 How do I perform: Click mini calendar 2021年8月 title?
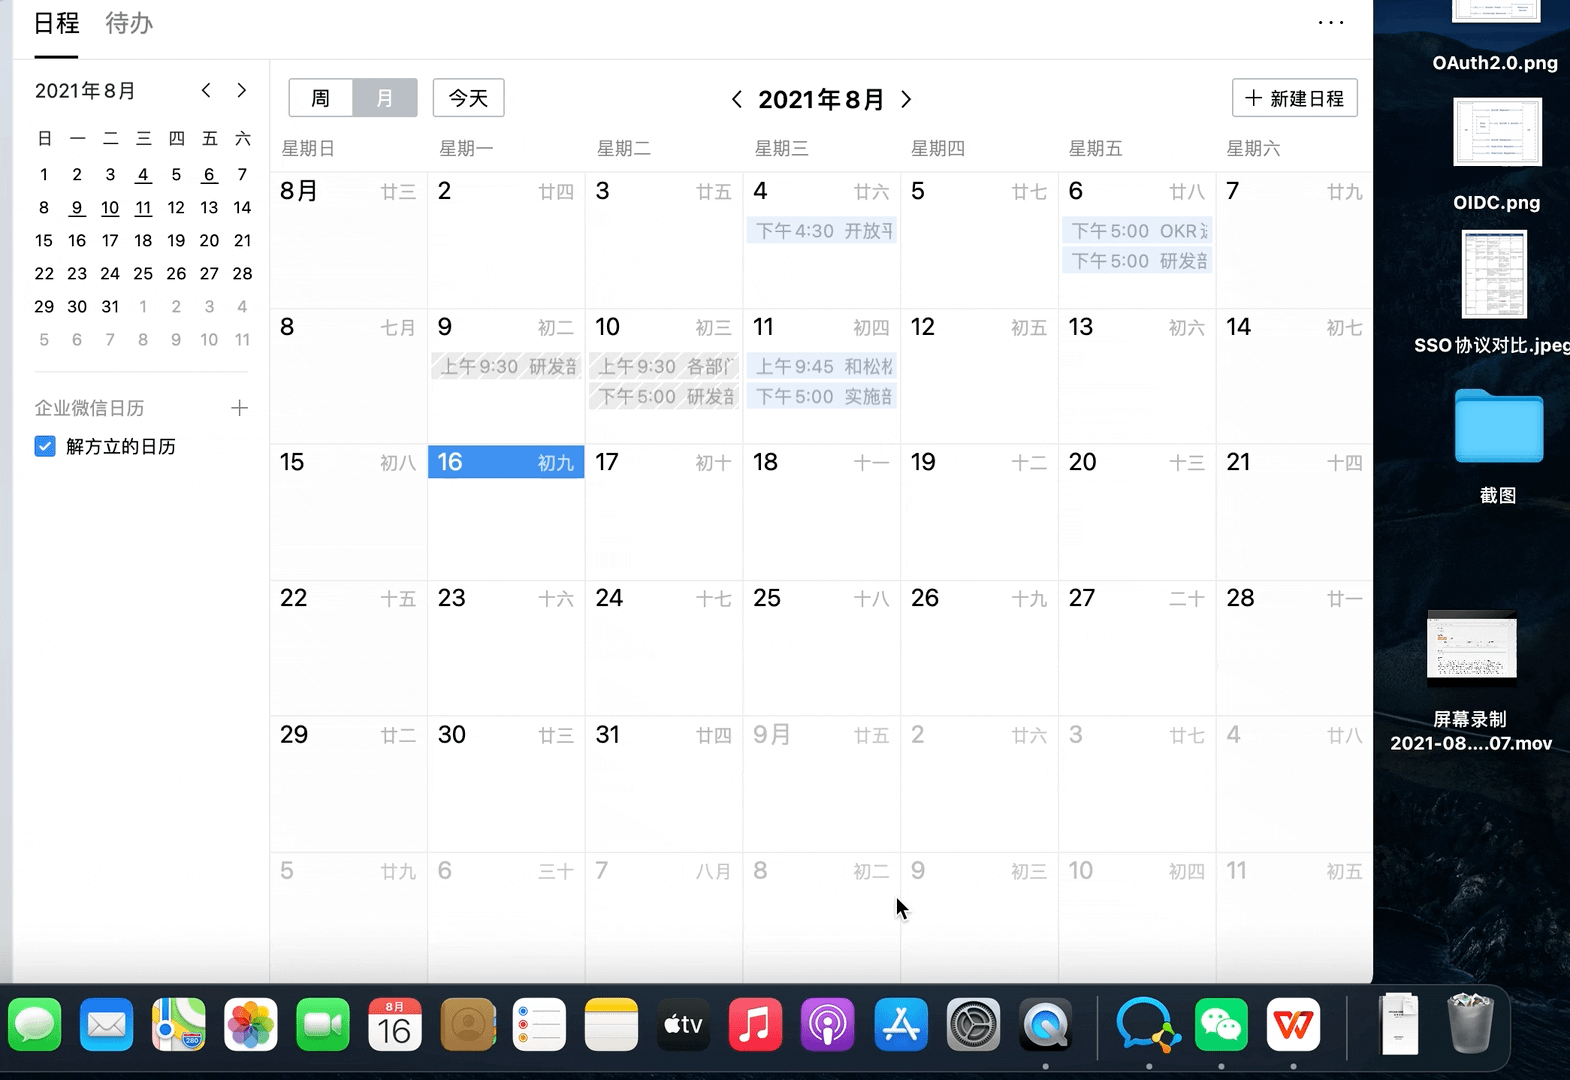point(85,91)
